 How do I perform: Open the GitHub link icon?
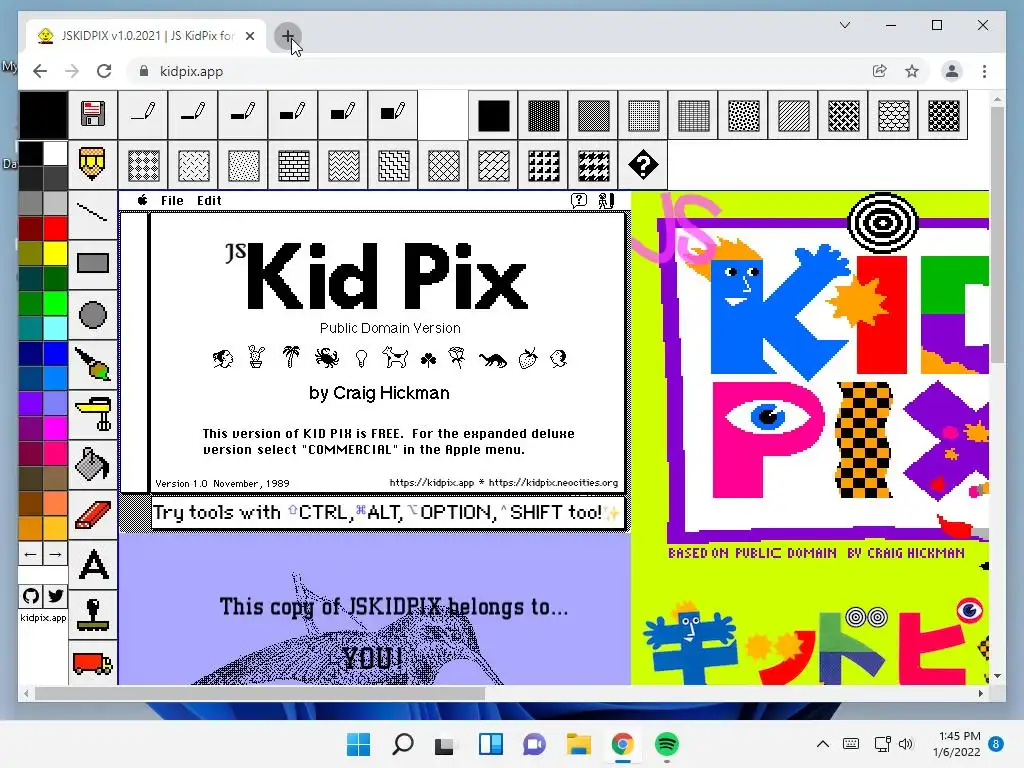point(31,596)
